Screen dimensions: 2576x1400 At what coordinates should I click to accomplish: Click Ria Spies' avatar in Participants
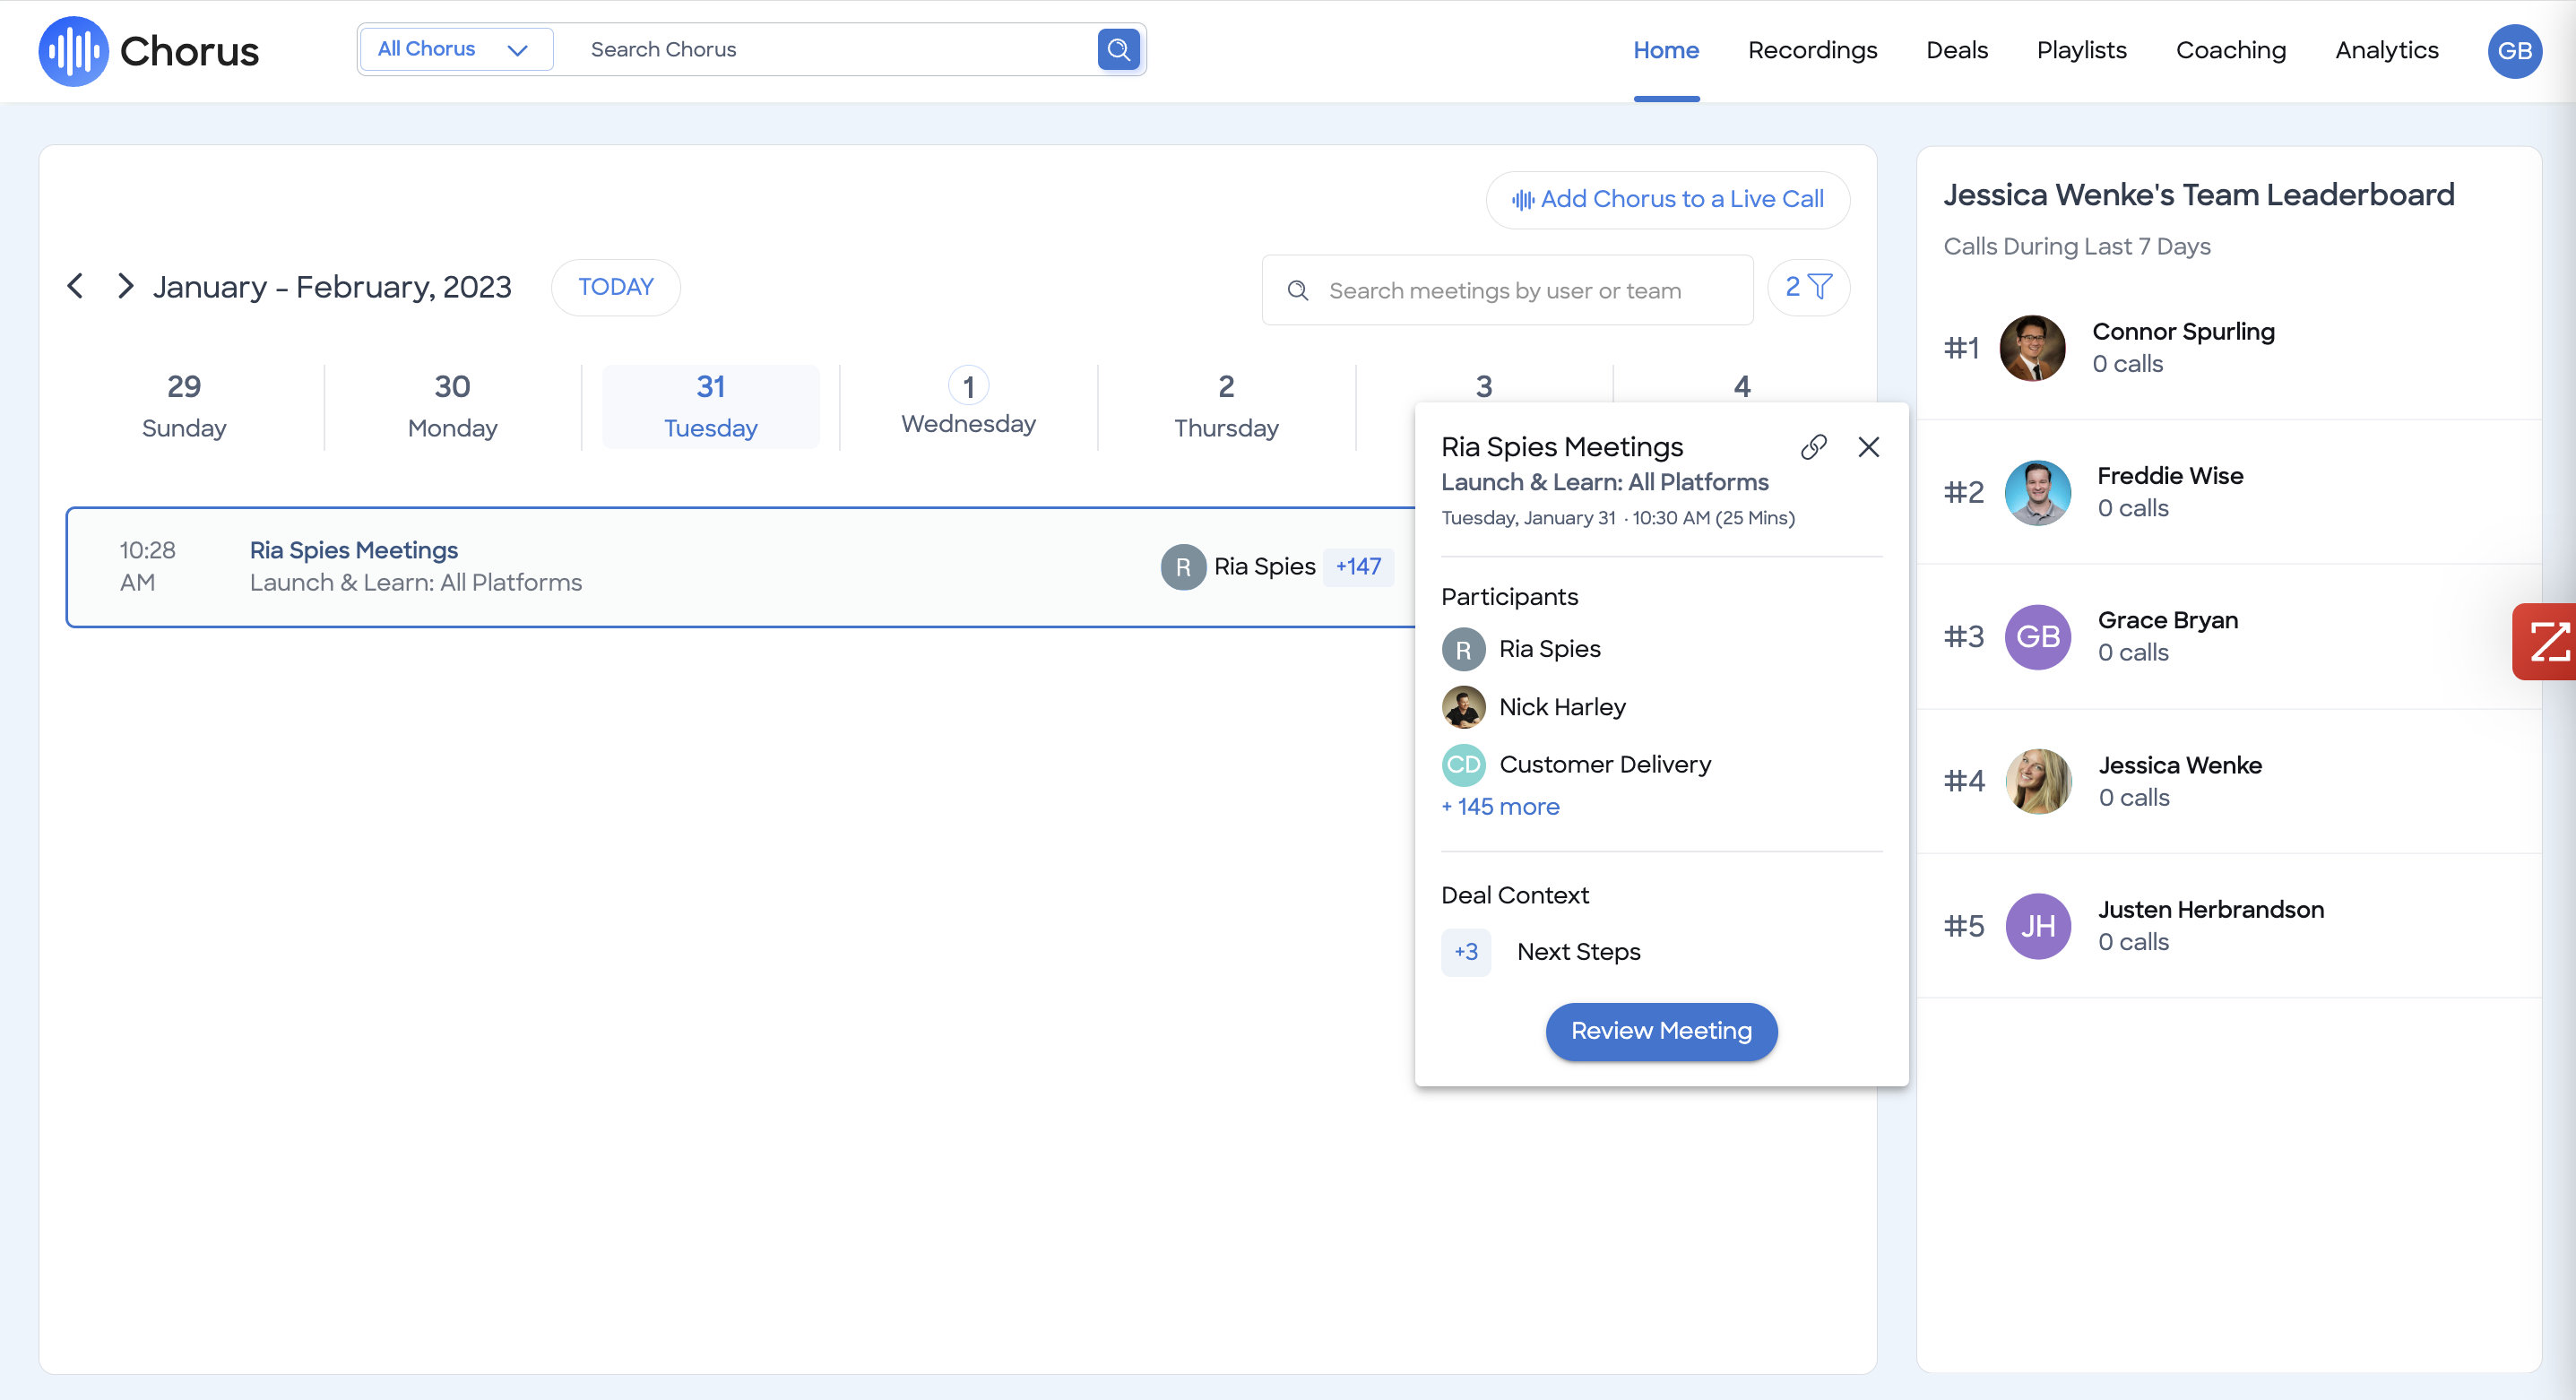[x=1463, y=648]
